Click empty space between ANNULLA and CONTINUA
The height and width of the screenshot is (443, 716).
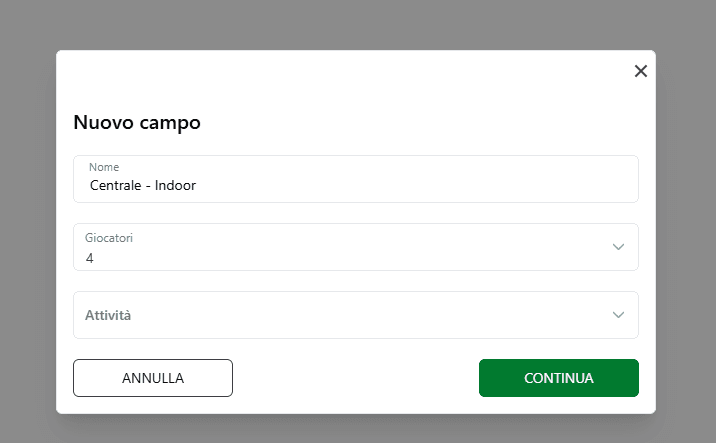(x=355, y=378)
